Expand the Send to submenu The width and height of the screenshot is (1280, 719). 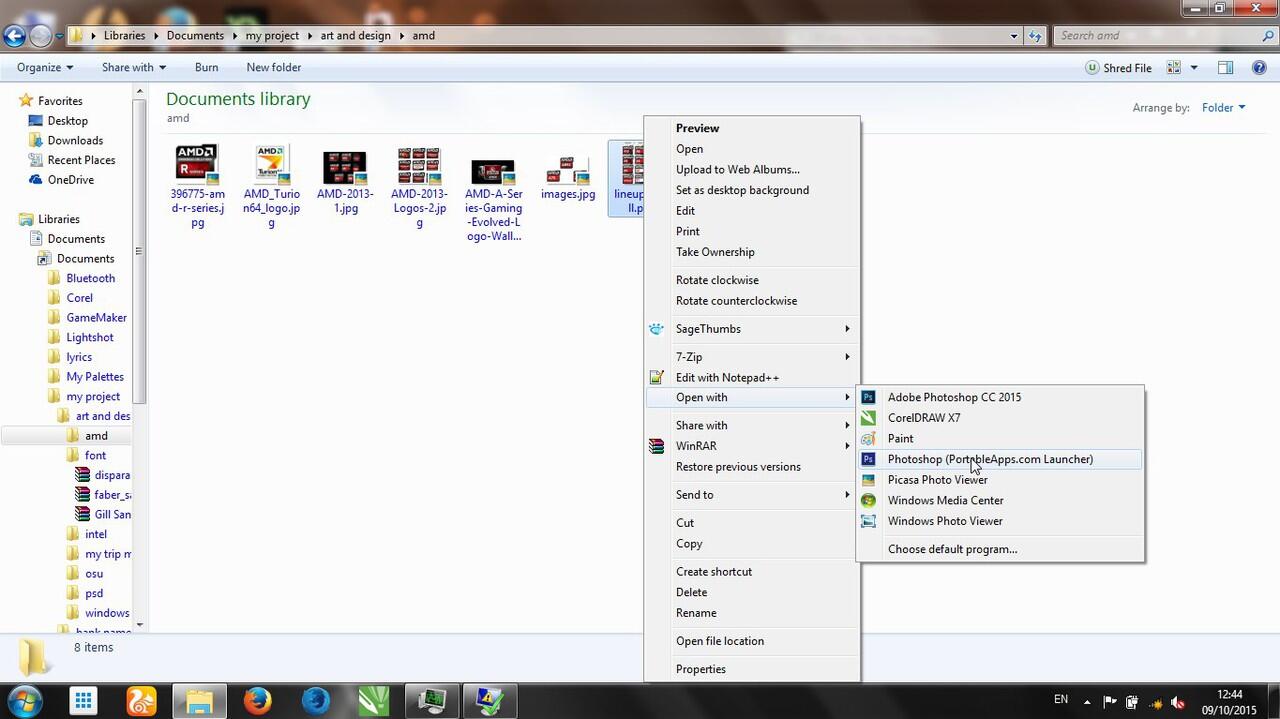point(752,494)
